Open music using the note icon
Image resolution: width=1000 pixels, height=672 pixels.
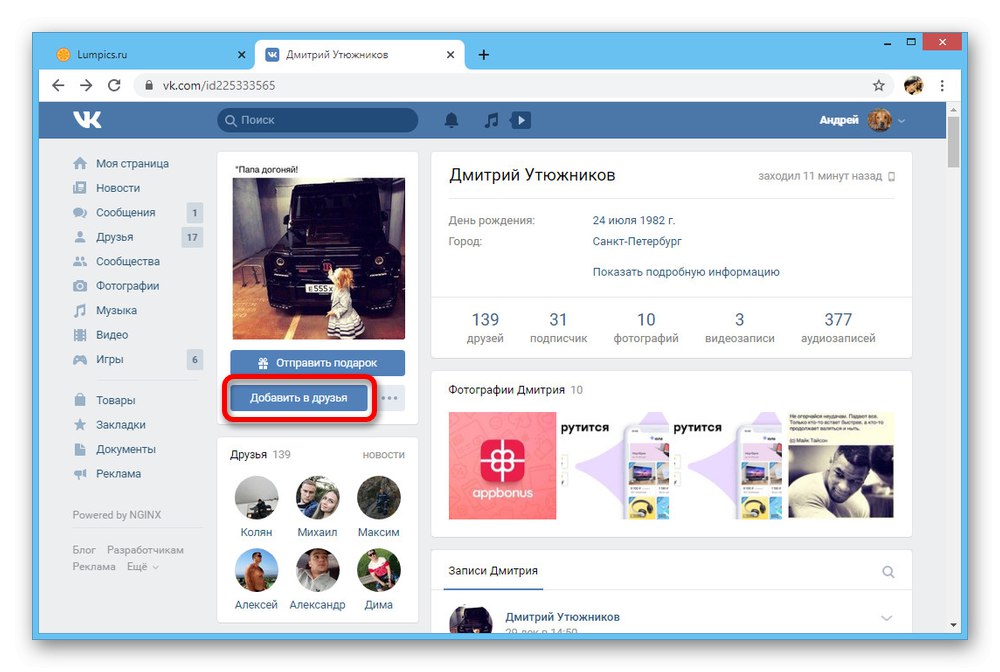click(x=490, y=119)
